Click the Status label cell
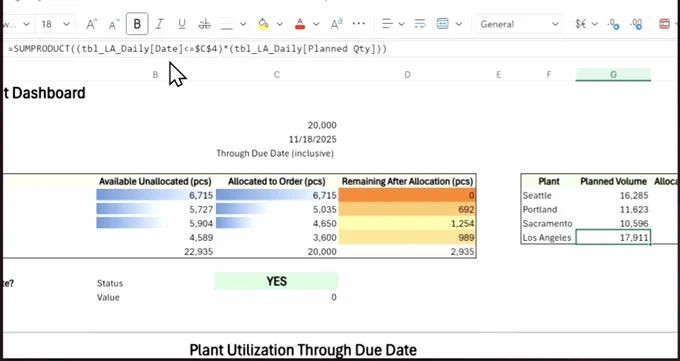Image resolution: width=680 pixels, height=361 pixels. (110, 283)
